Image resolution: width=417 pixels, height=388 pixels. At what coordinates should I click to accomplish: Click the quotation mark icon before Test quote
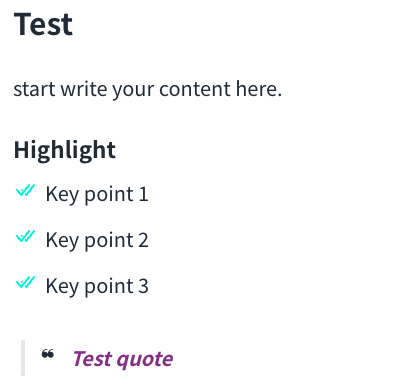pyautogui.click(x=48, y=354)
